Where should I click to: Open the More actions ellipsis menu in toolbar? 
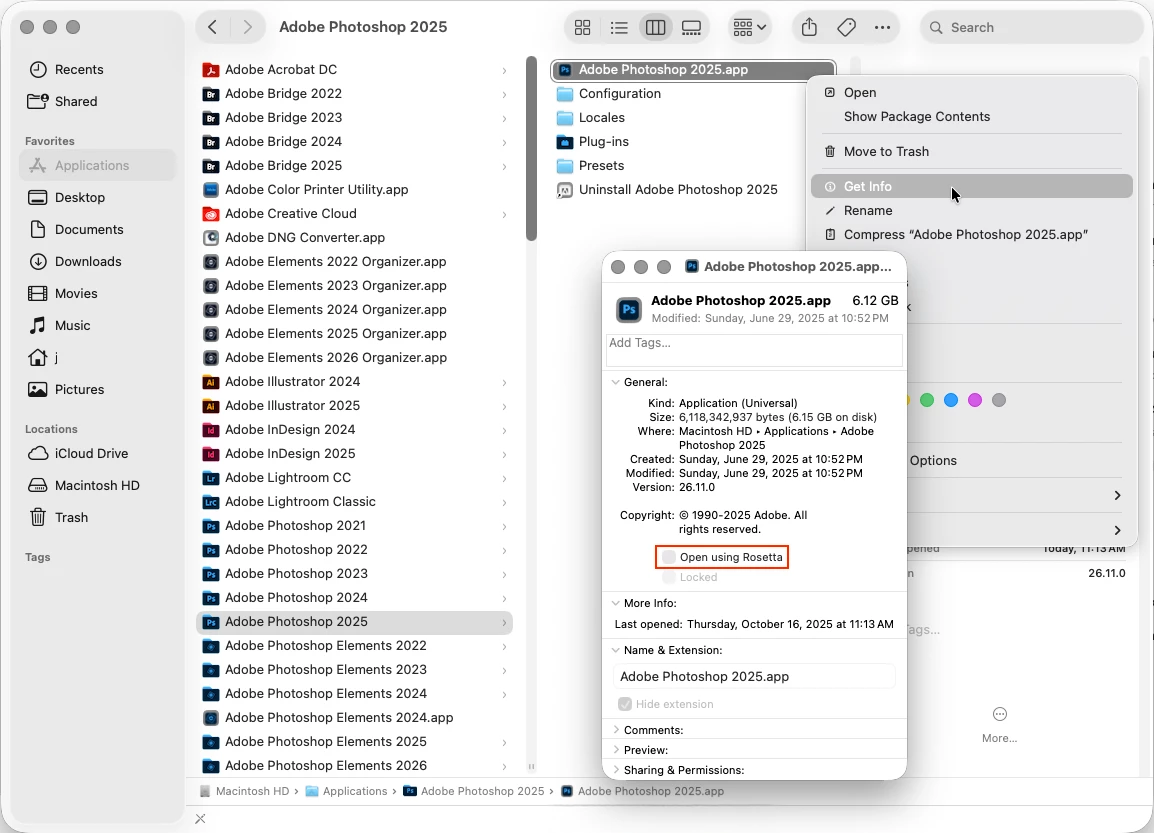coord(882,27)
